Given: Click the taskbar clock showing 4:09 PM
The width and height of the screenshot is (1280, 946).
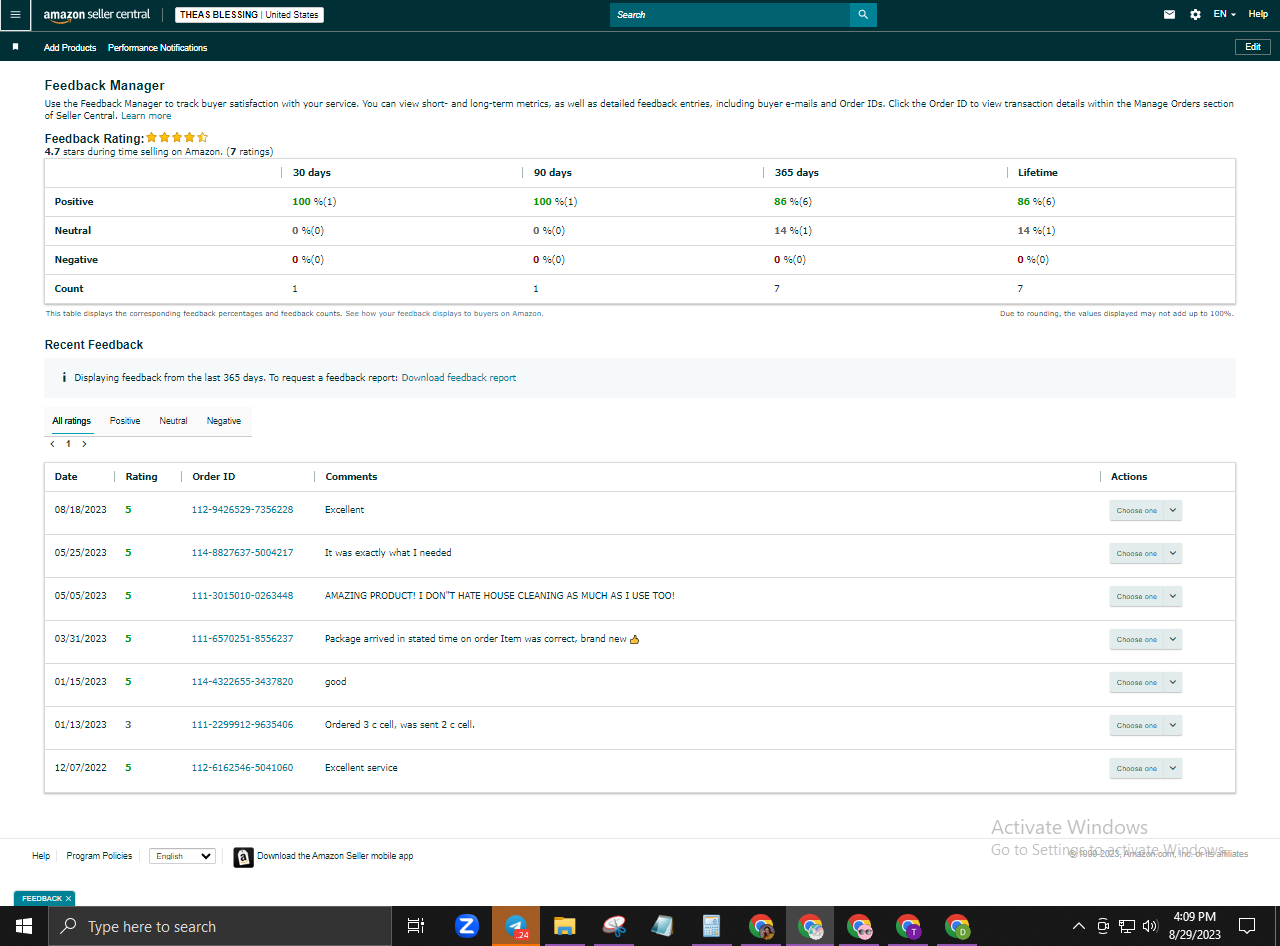Looking at the screenshot, I should pos(1195,926).
